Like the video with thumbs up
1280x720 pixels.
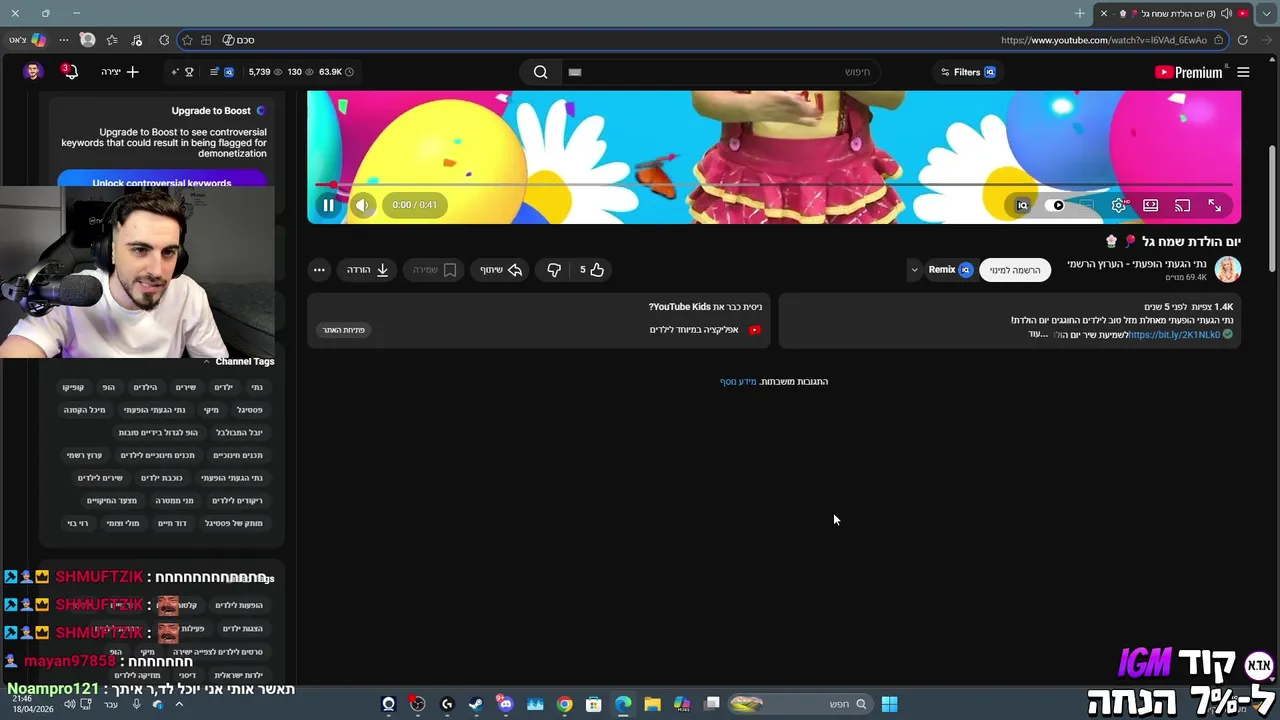pyautogui.click(x=593, y=270)
